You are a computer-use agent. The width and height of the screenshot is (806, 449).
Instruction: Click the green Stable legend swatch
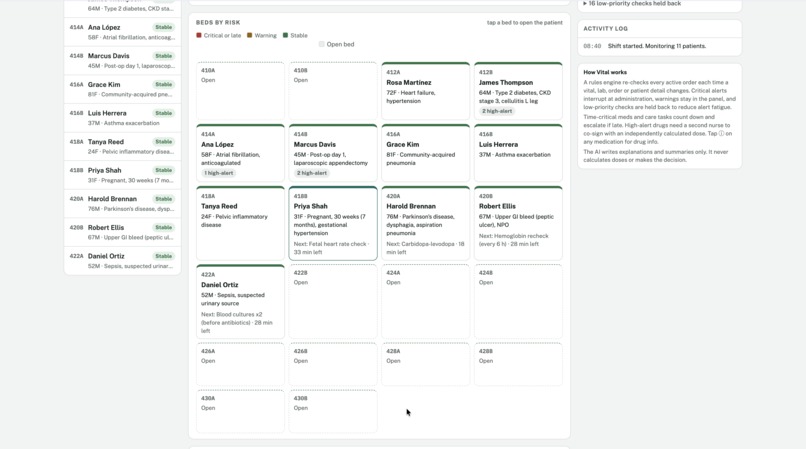pos(285,35)
